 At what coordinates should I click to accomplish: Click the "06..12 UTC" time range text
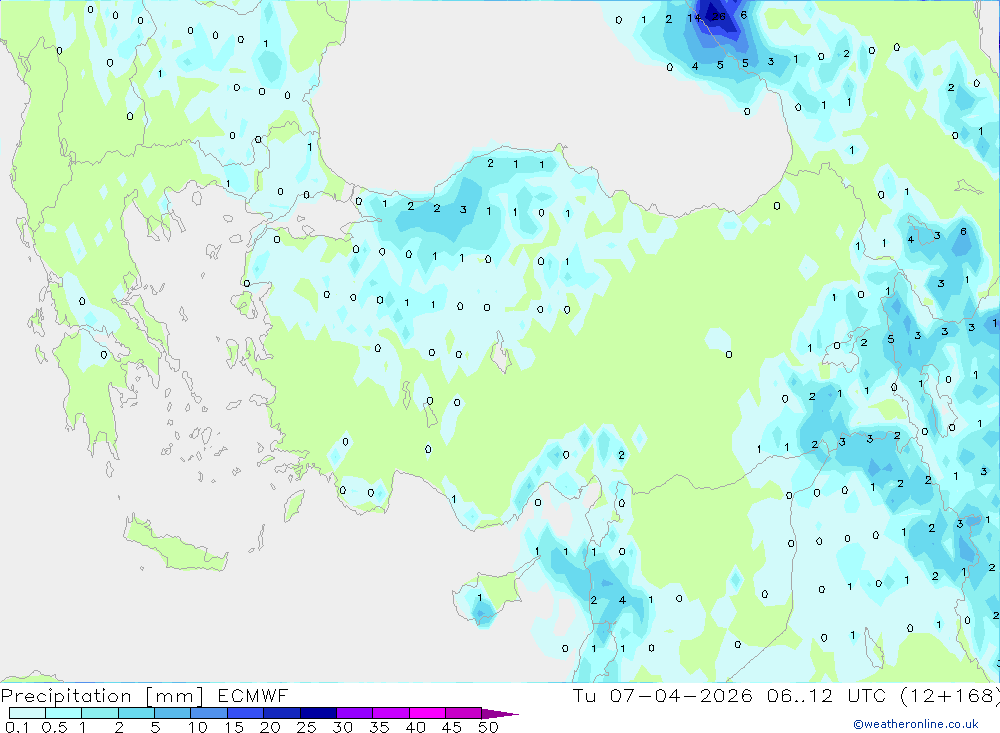point(827,695)
